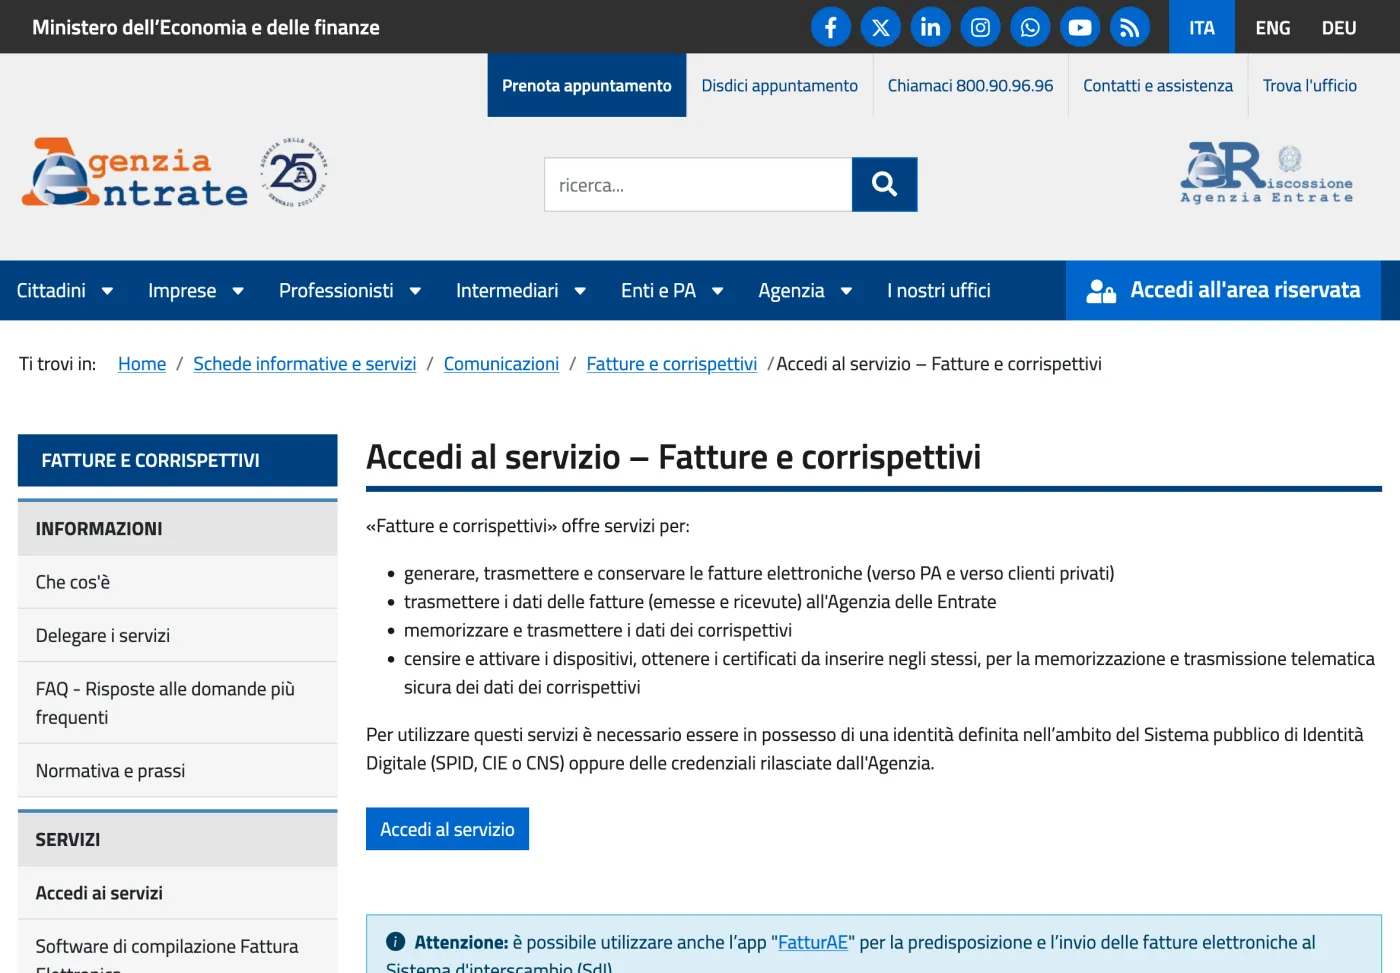The height and width of the screenshot is (973, 1400).
Task: Open Comunicazioni breadcrumb link
Action: point(501,364)
